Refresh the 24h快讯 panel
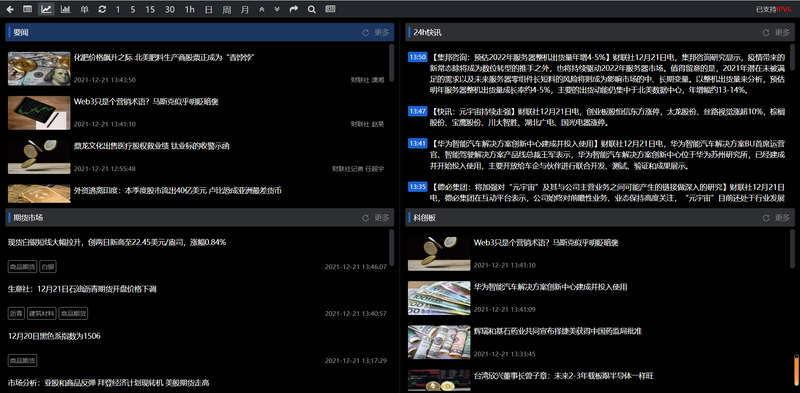The width and height of the screenshot is (800, 393). tap(766, 32)
